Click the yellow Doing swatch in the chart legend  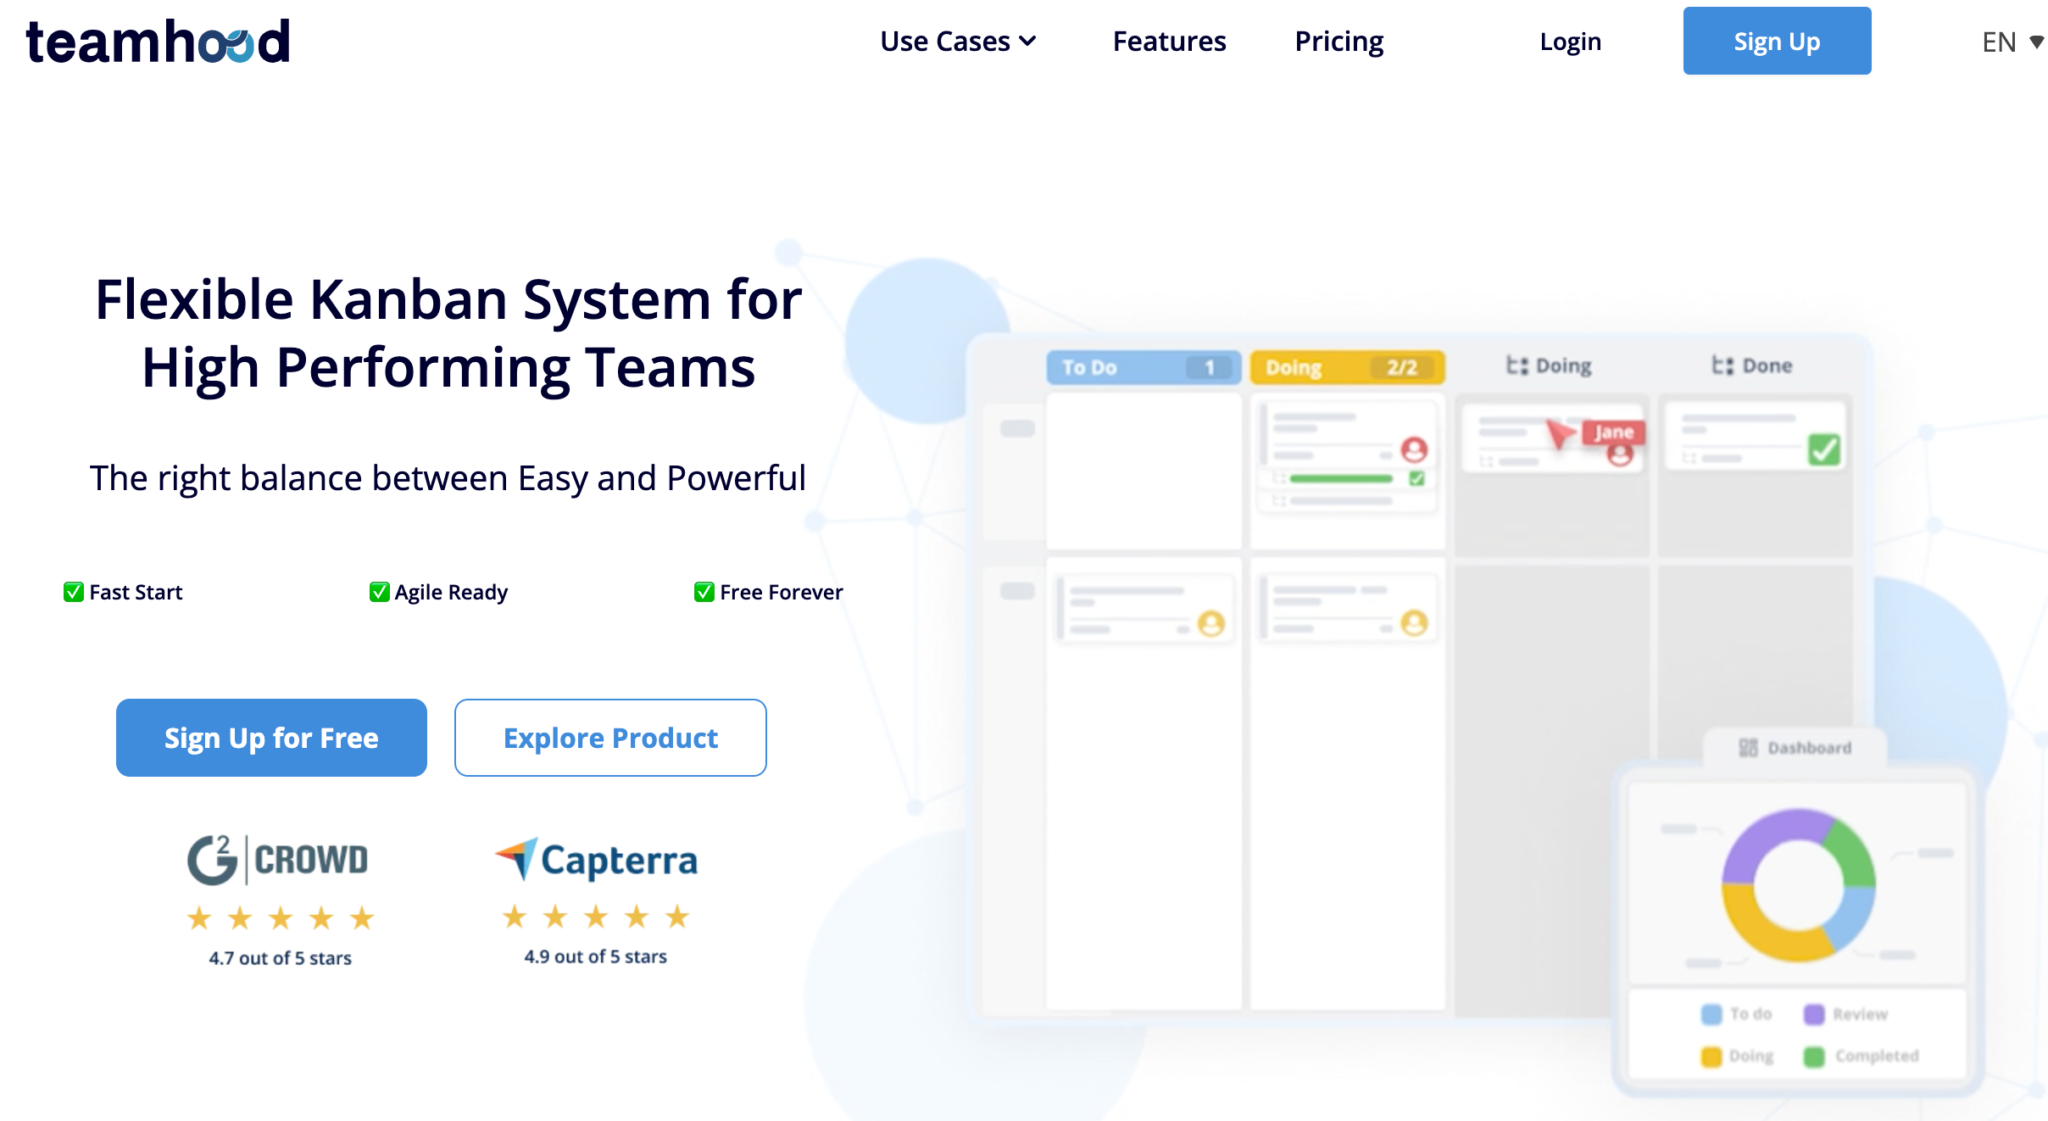pyautogui.click(x=1710, y=1056)
